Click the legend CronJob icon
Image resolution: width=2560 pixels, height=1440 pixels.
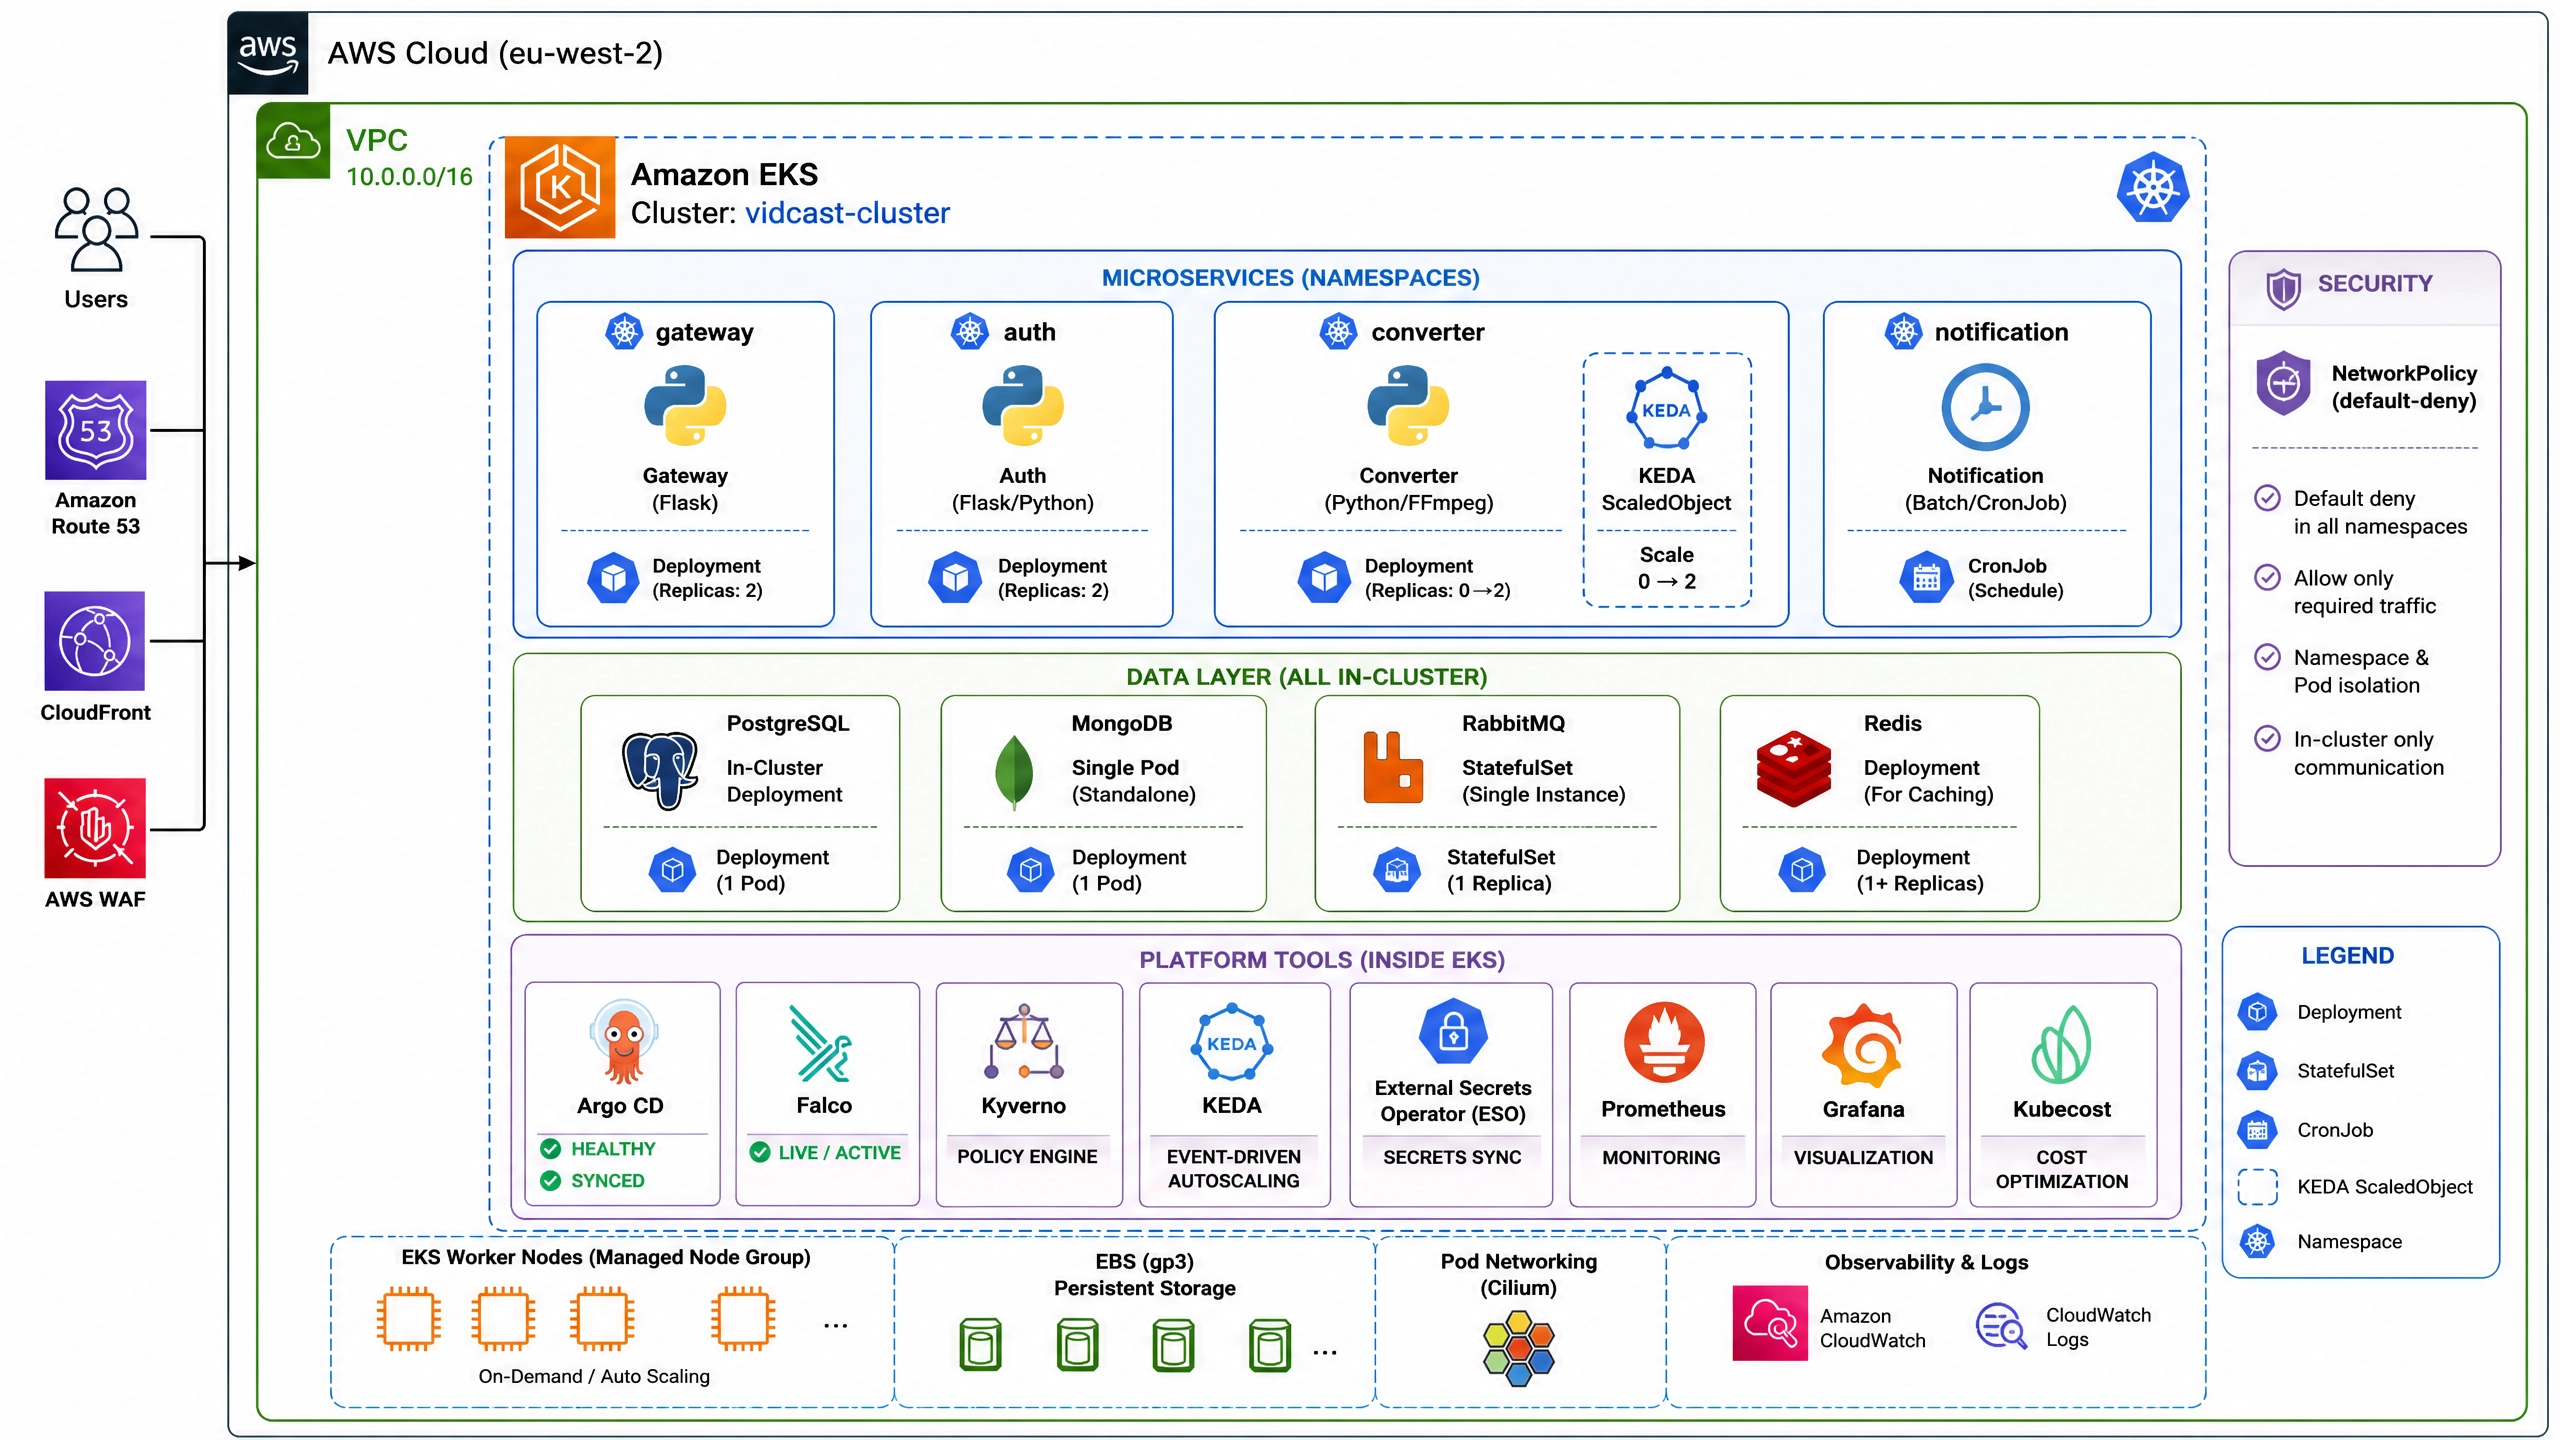coord(2257,1130)
